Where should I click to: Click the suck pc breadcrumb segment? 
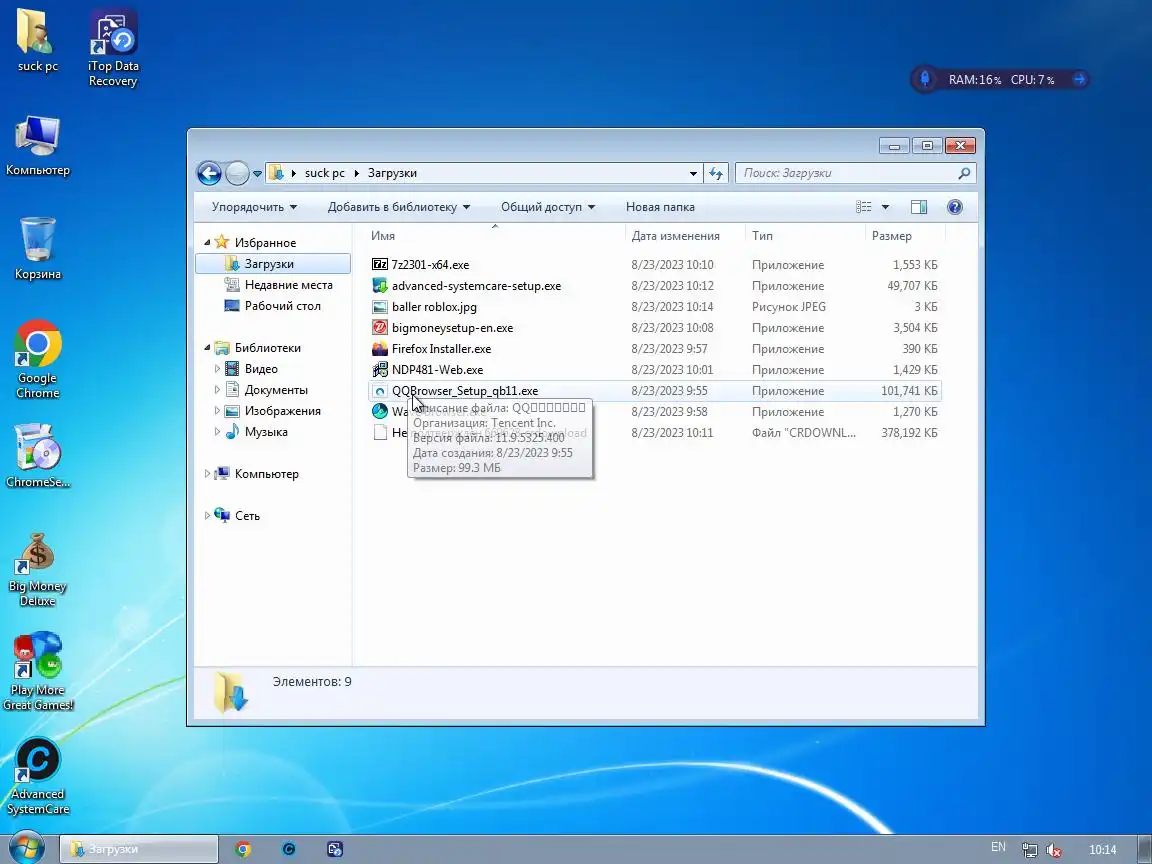(x=325, y=173)
